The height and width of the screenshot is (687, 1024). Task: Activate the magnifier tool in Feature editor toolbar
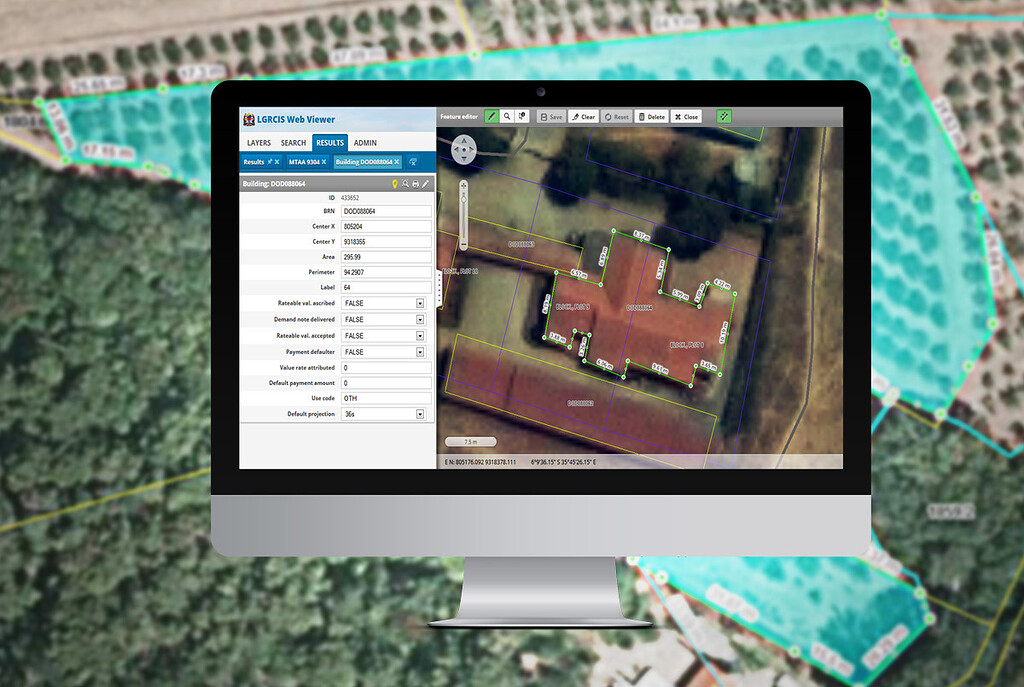coord(507,116)
